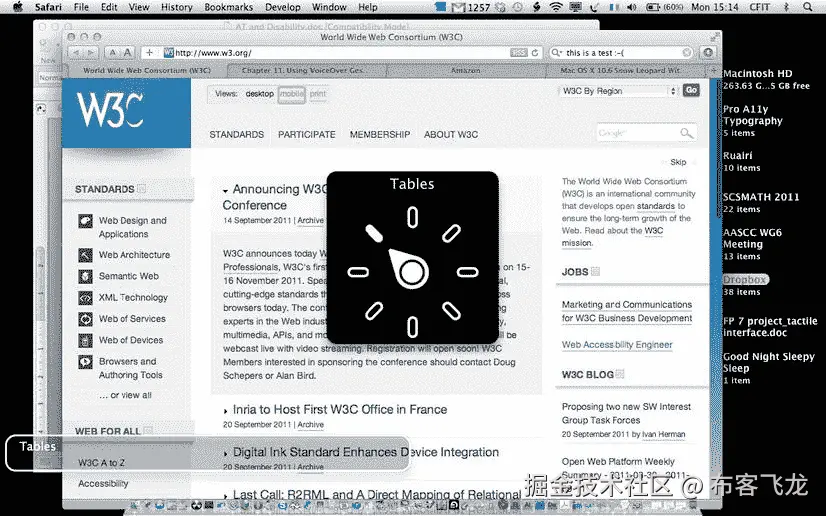
Task: Click the Web of Services icon
Action: click(x=85, y=319)
